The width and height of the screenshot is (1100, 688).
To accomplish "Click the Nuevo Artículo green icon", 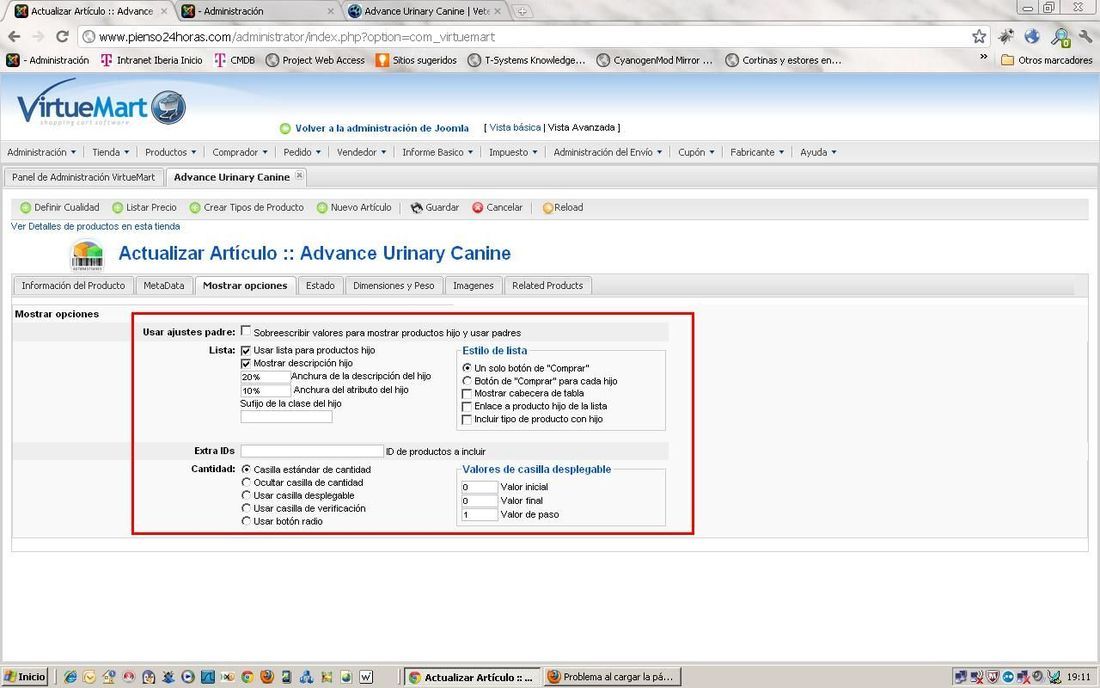I will coord(322,208).
